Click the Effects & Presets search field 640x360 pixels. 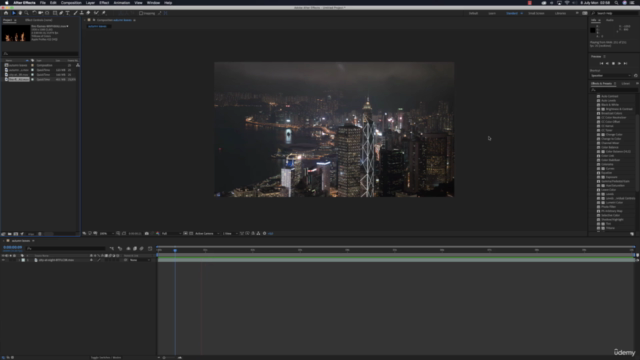tap(613, 90)
